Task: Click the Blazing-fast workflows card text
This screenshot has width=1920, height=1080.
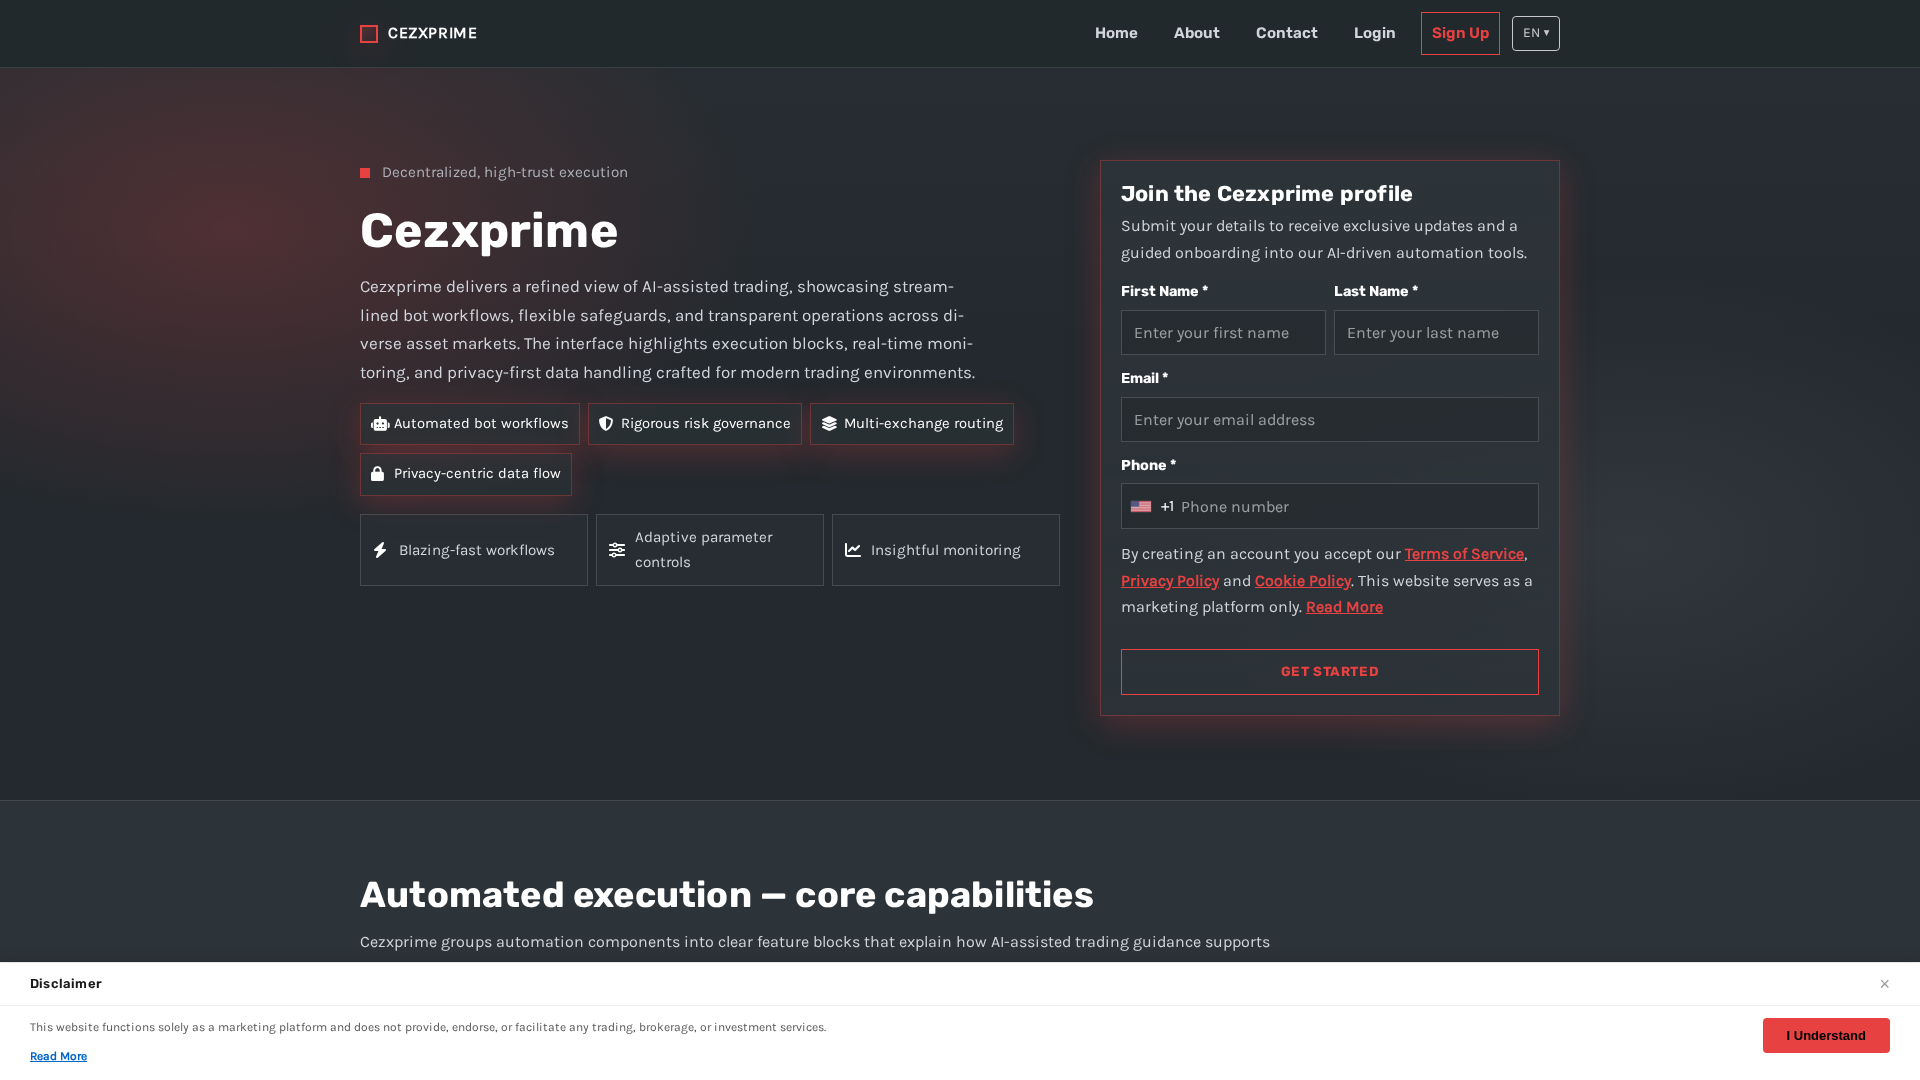Action: (x=476, y=550)
